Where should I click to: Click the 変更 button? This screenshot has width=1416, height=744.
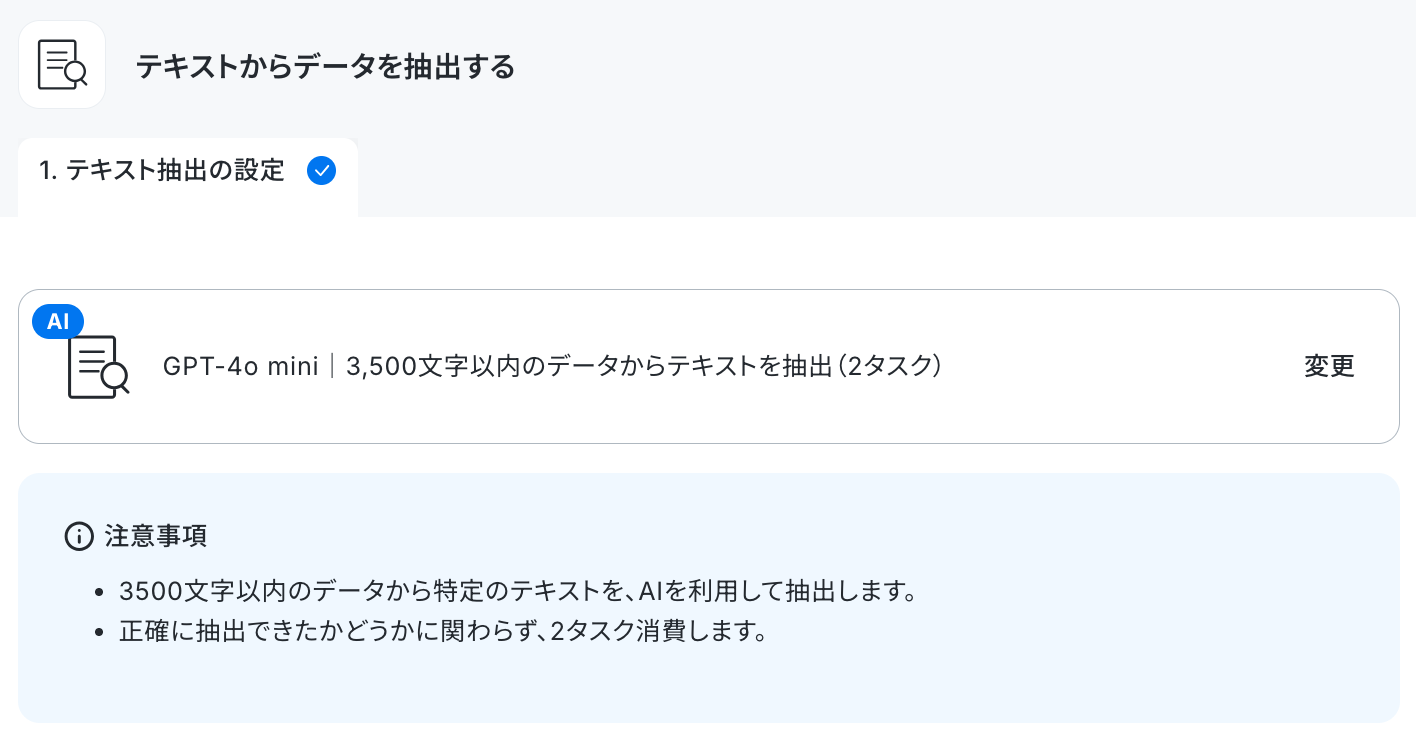coord(1329,366)
